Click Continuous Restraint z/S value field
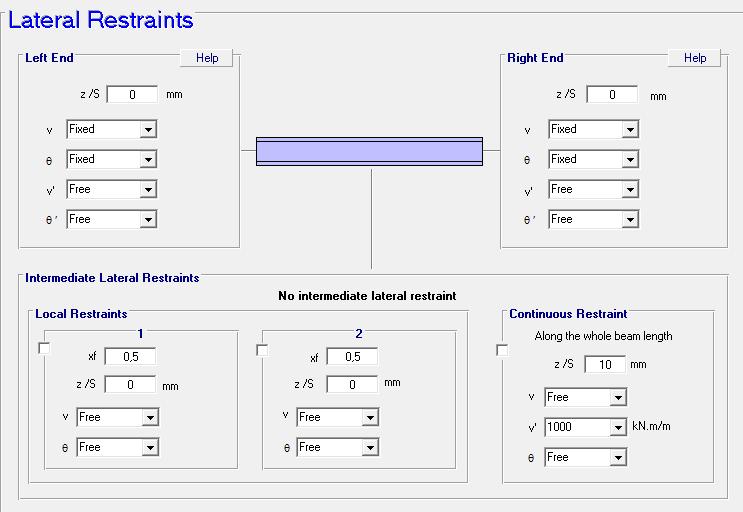 [605, 364]
